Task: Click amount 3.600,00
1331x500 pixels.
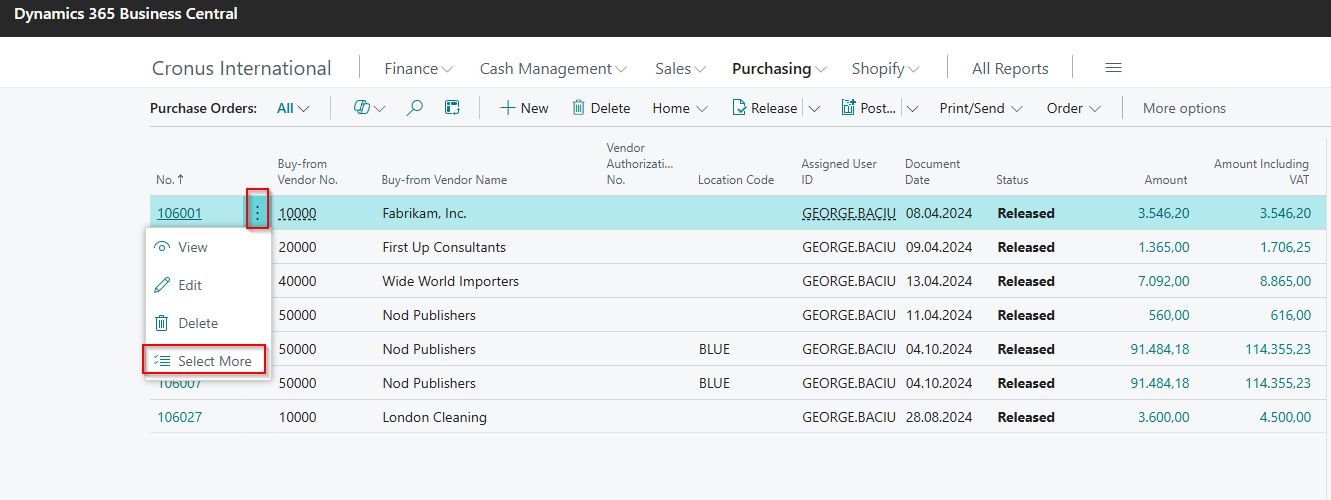Action: [x=1163, y=417]
